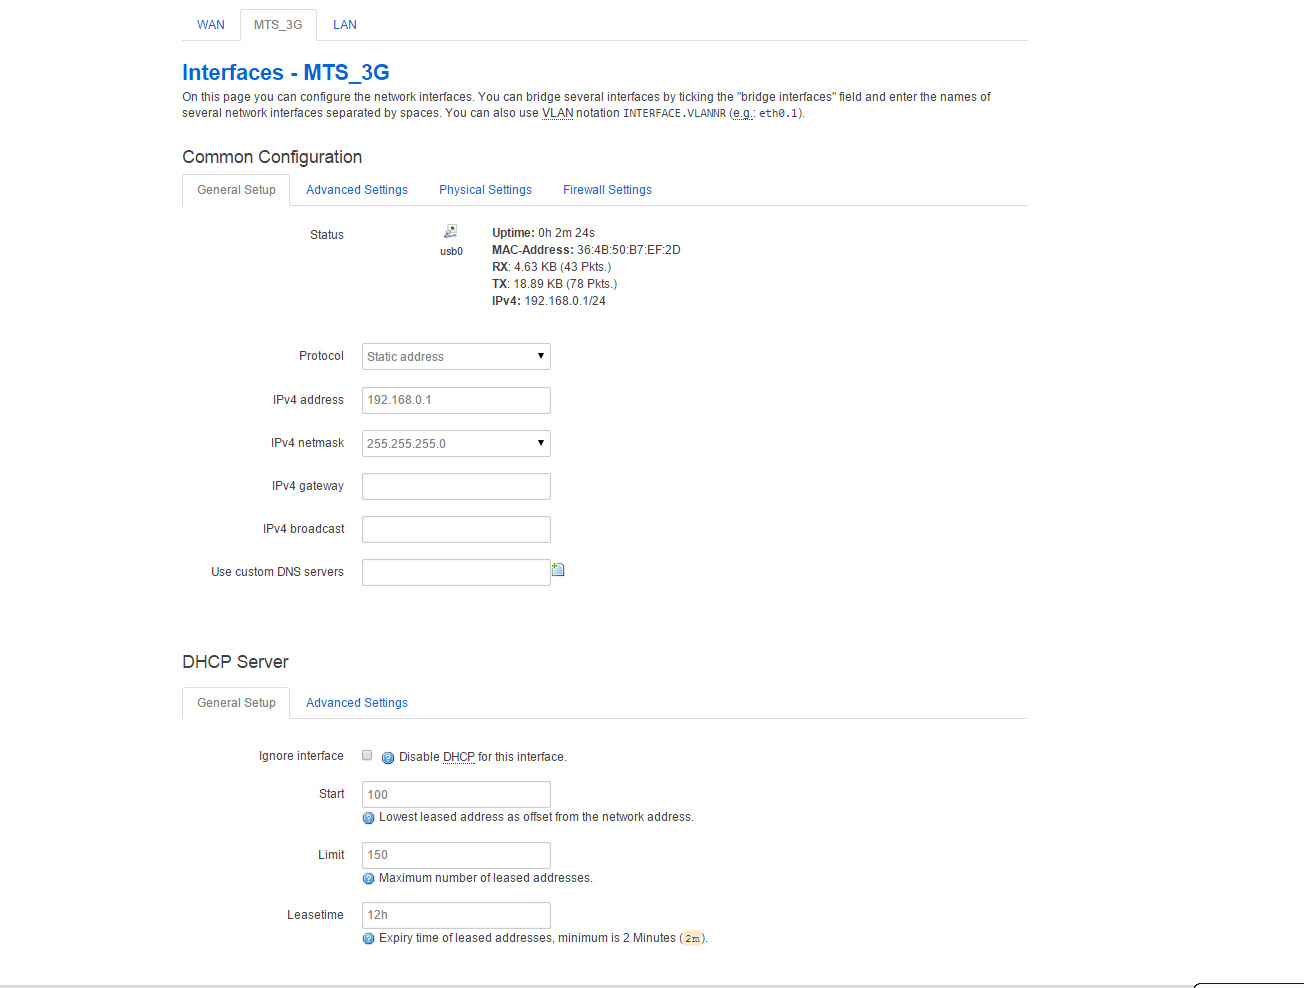
Task: Click the IPv4 gateway input field
Action: (456, 486)
